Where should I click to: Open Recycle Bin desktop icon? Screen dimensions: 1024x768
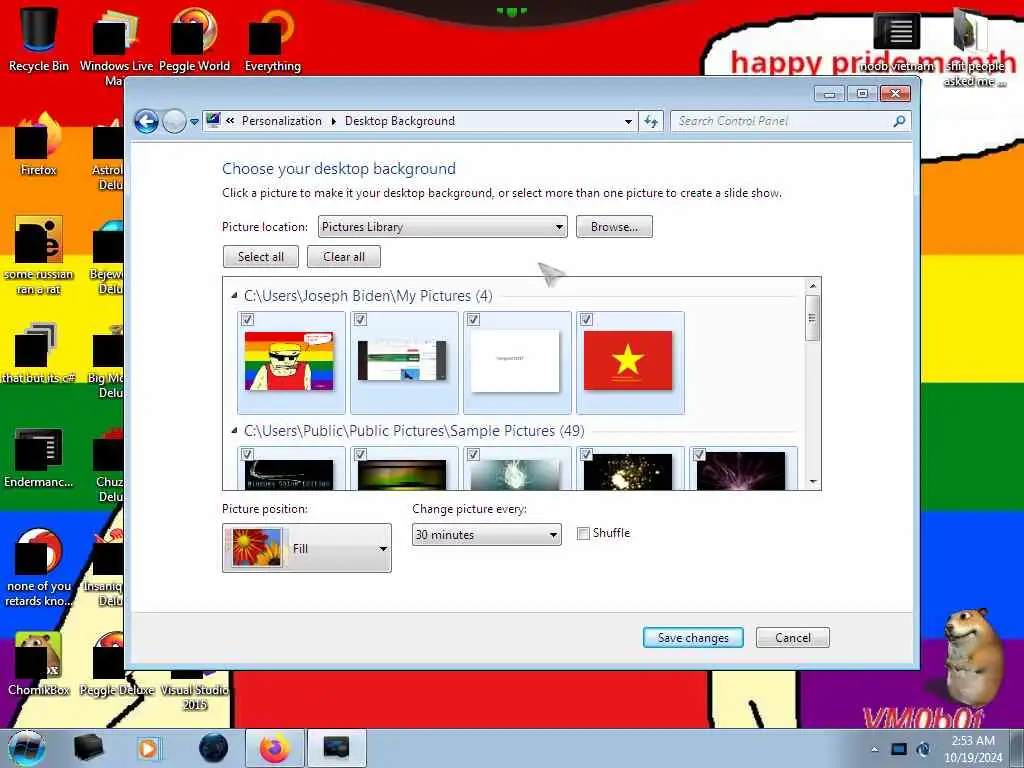(39, 39)
